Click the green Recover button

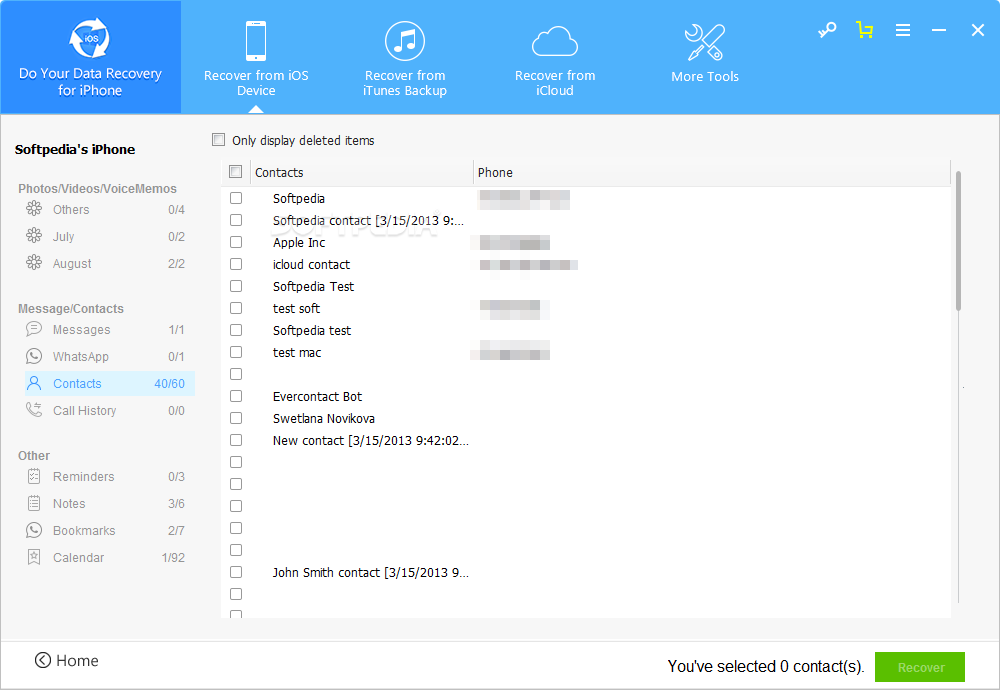[920, 667]
